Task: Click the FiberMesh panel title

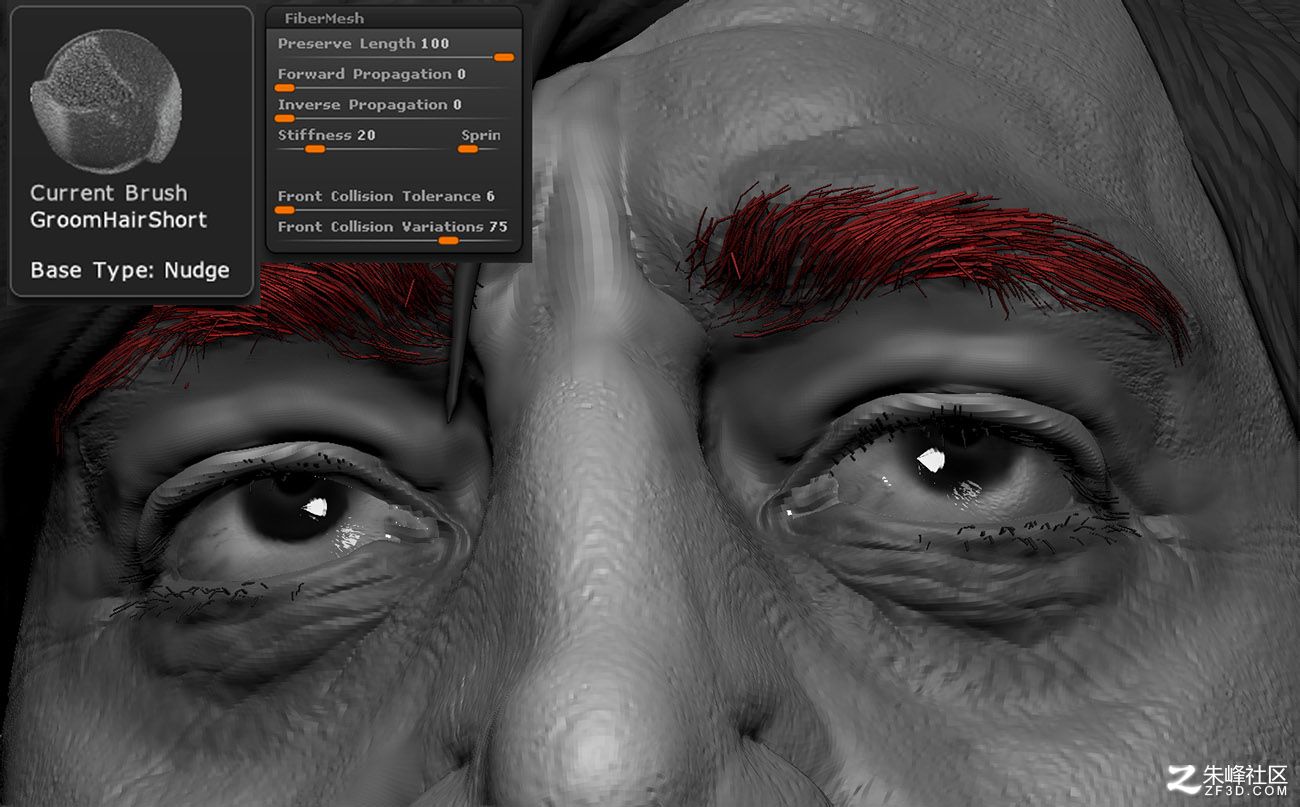Action: (324, 18)
